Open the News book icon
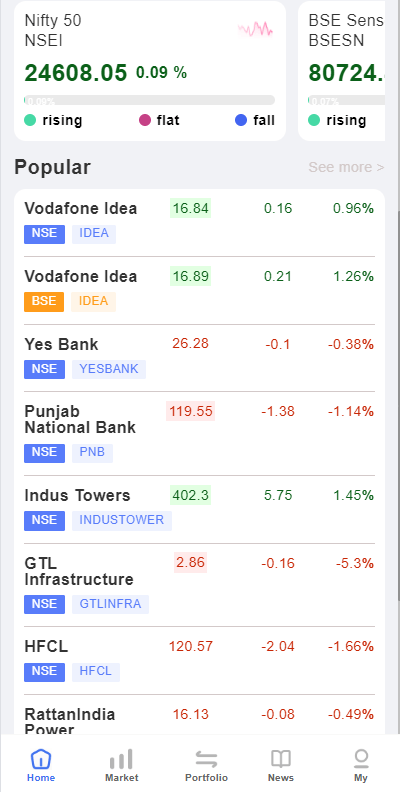This screenshot has width=400, height=792. pos(281,759)
